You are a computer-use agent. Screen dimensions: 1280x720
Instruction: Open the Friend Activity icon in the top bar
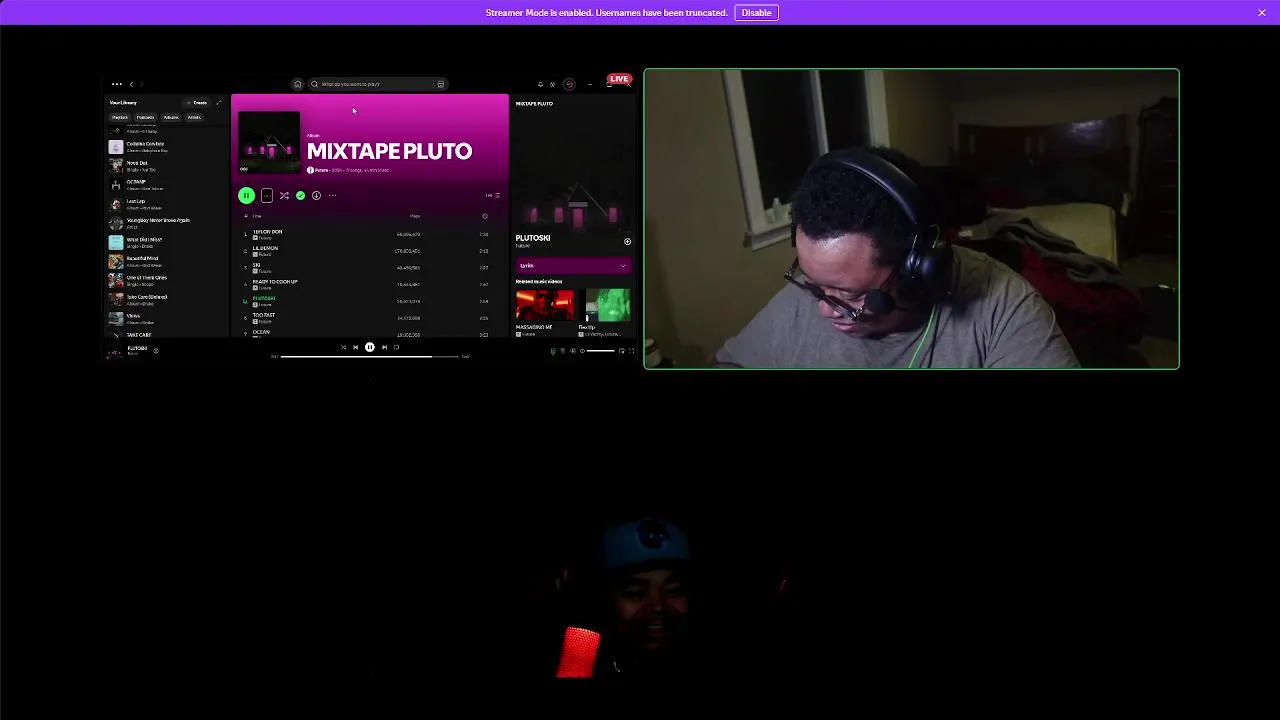click(x=552, y=84)
